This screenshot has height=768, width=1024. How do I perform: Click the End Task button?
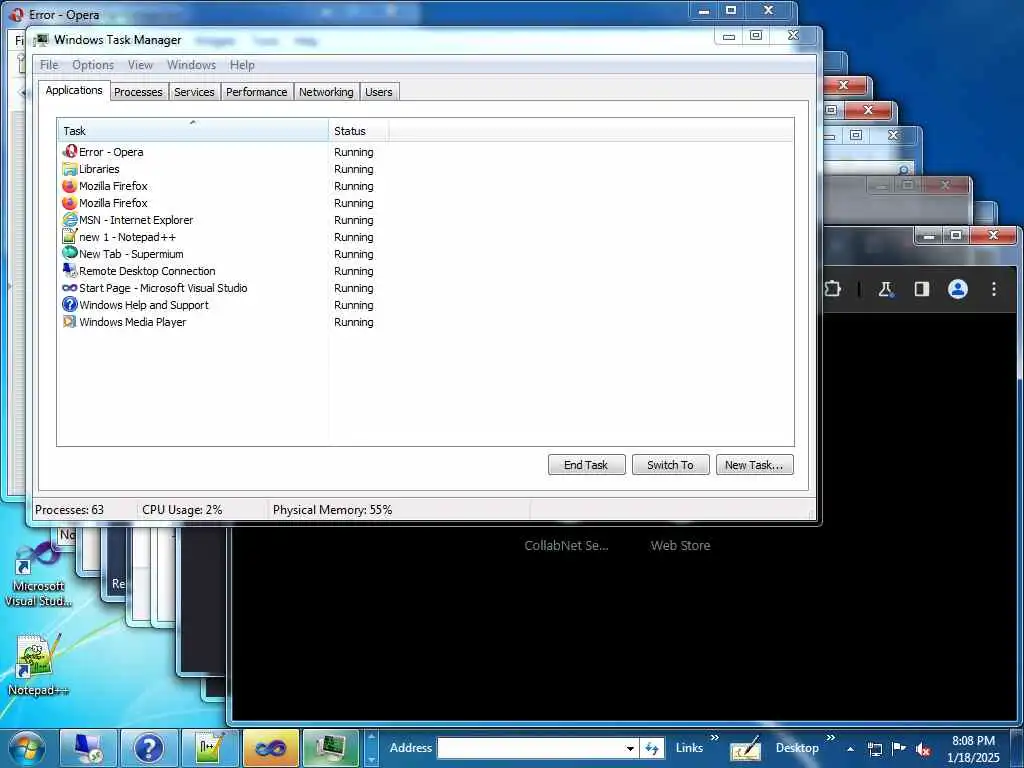(x=586, y=465)
